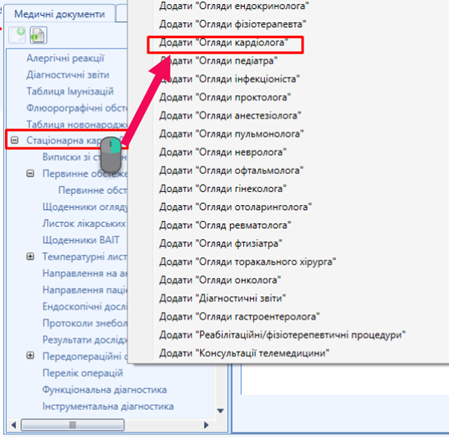This screenshot has height=437, width=449.
Task: Collapse the Первинне обстеження tree node
Action: coord(30,173)
